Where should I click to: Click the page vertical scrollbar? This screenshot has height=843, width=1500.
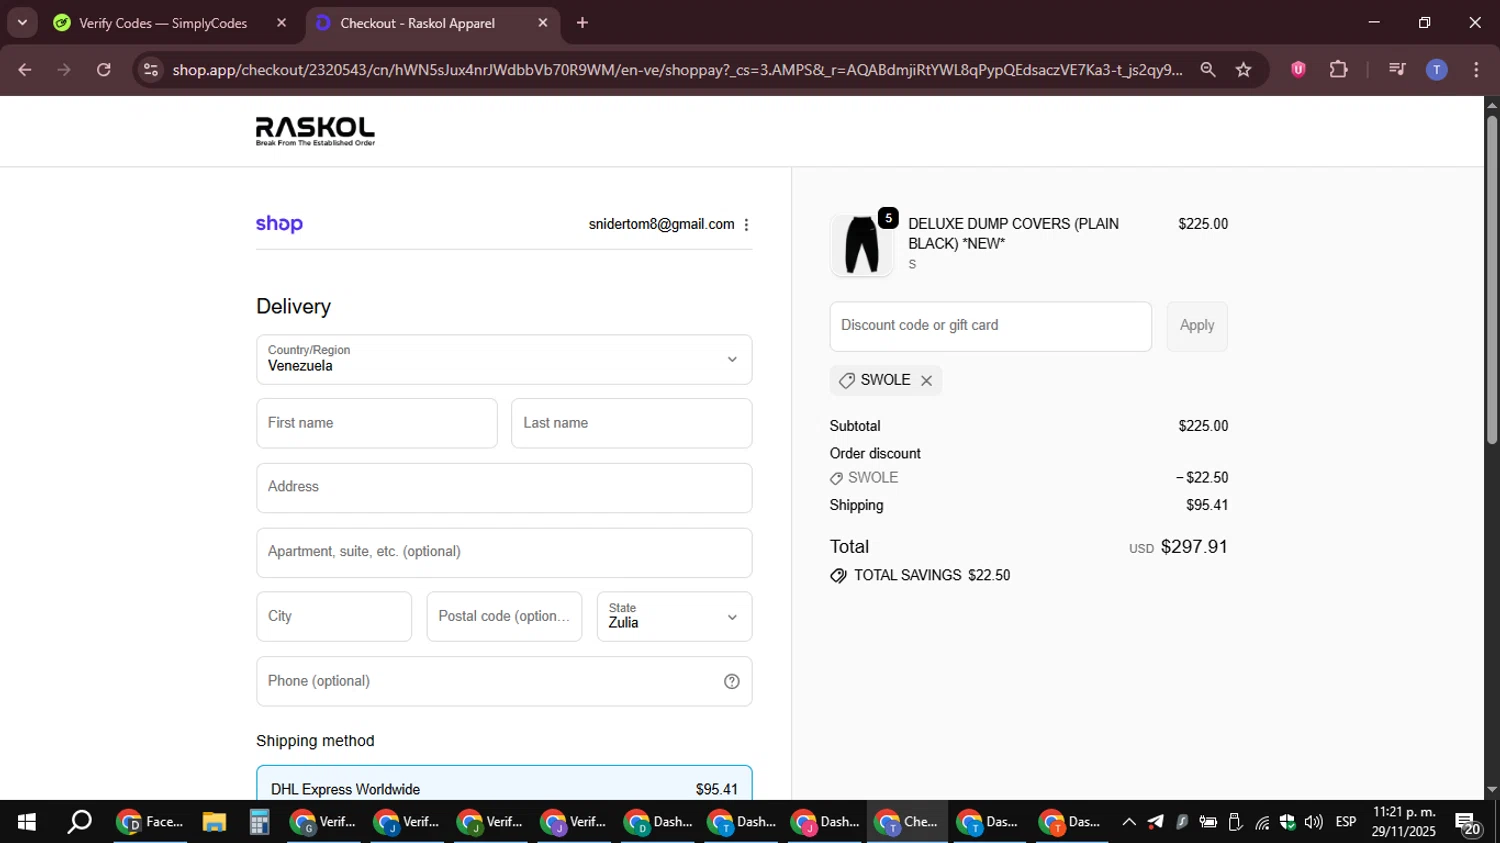pyautogui.click(x=1491, y=280)
